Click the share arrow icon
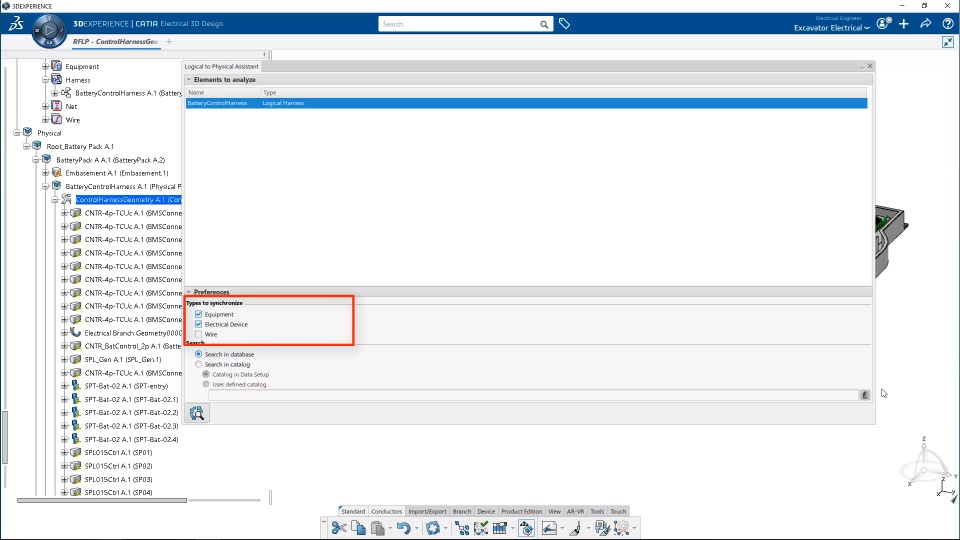 [x=926, y=24]
